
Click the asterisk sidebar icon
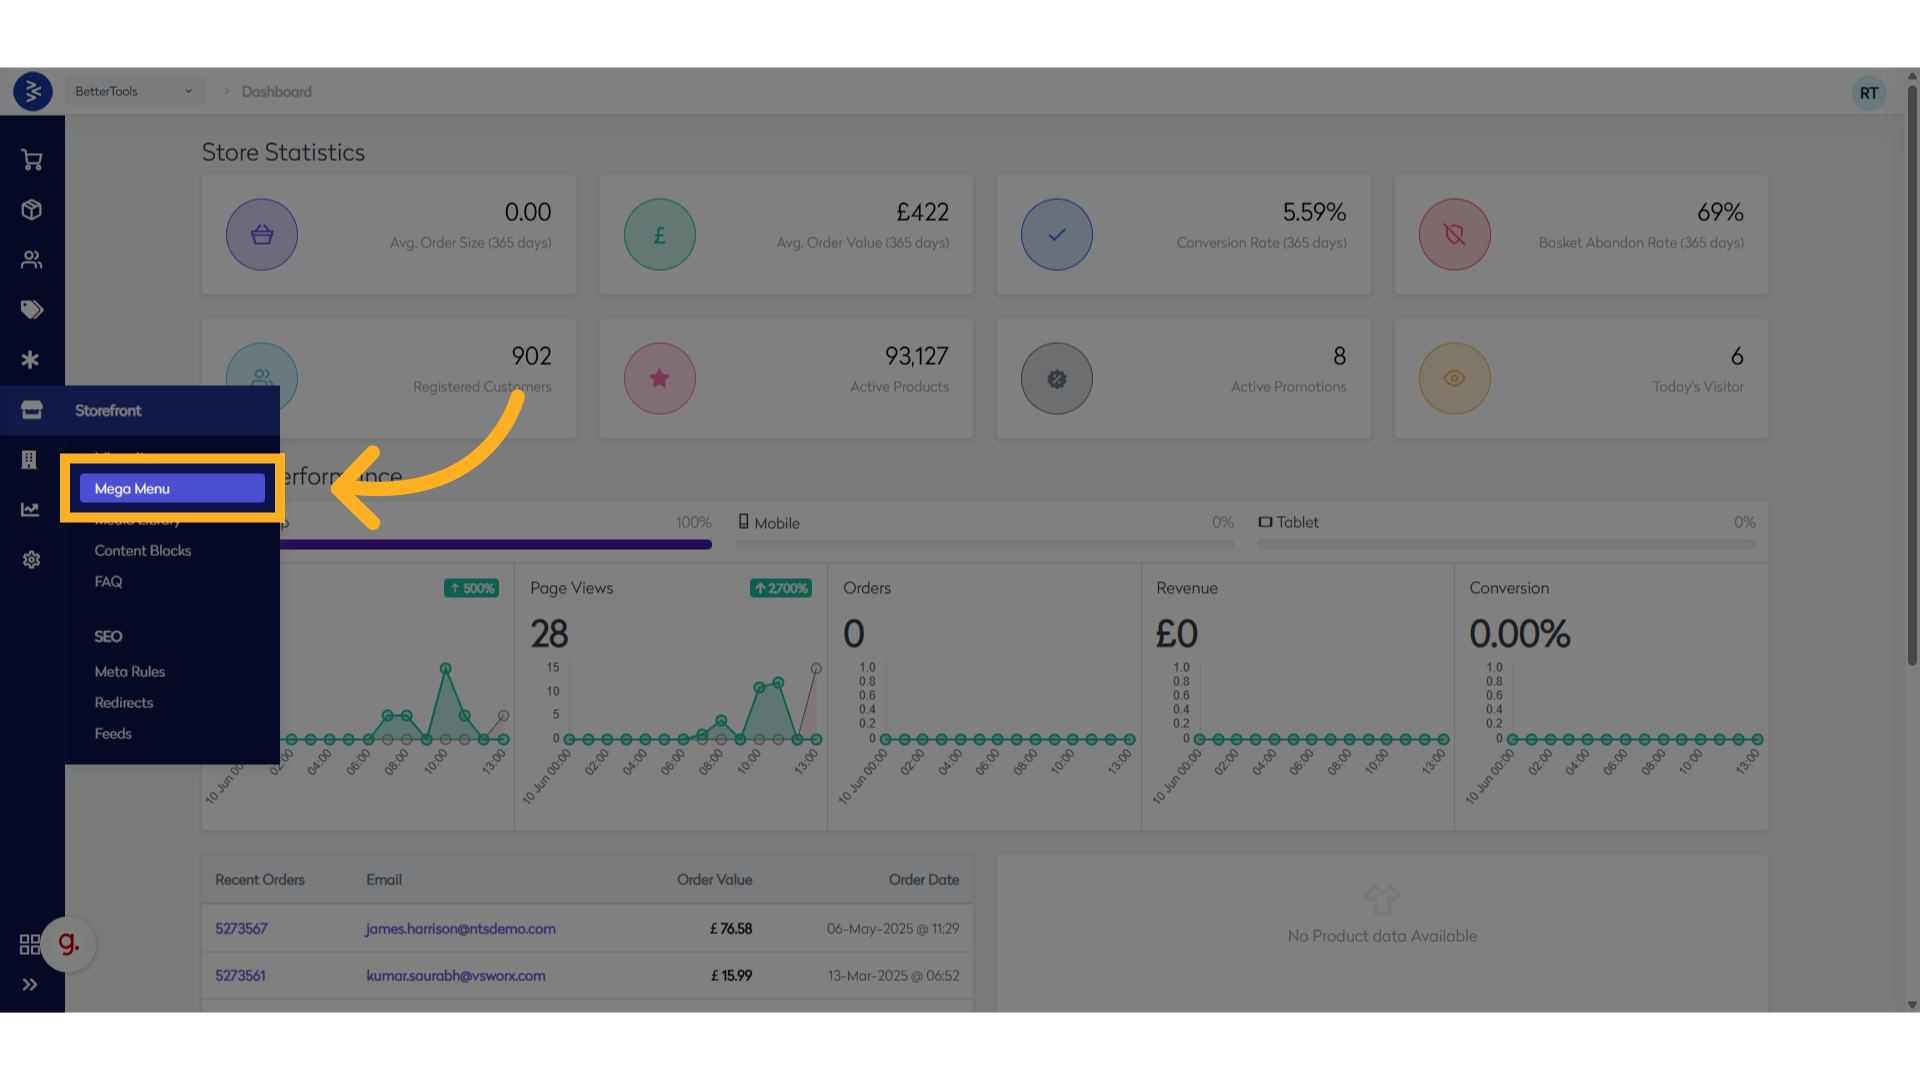click(x=31, y=360)
